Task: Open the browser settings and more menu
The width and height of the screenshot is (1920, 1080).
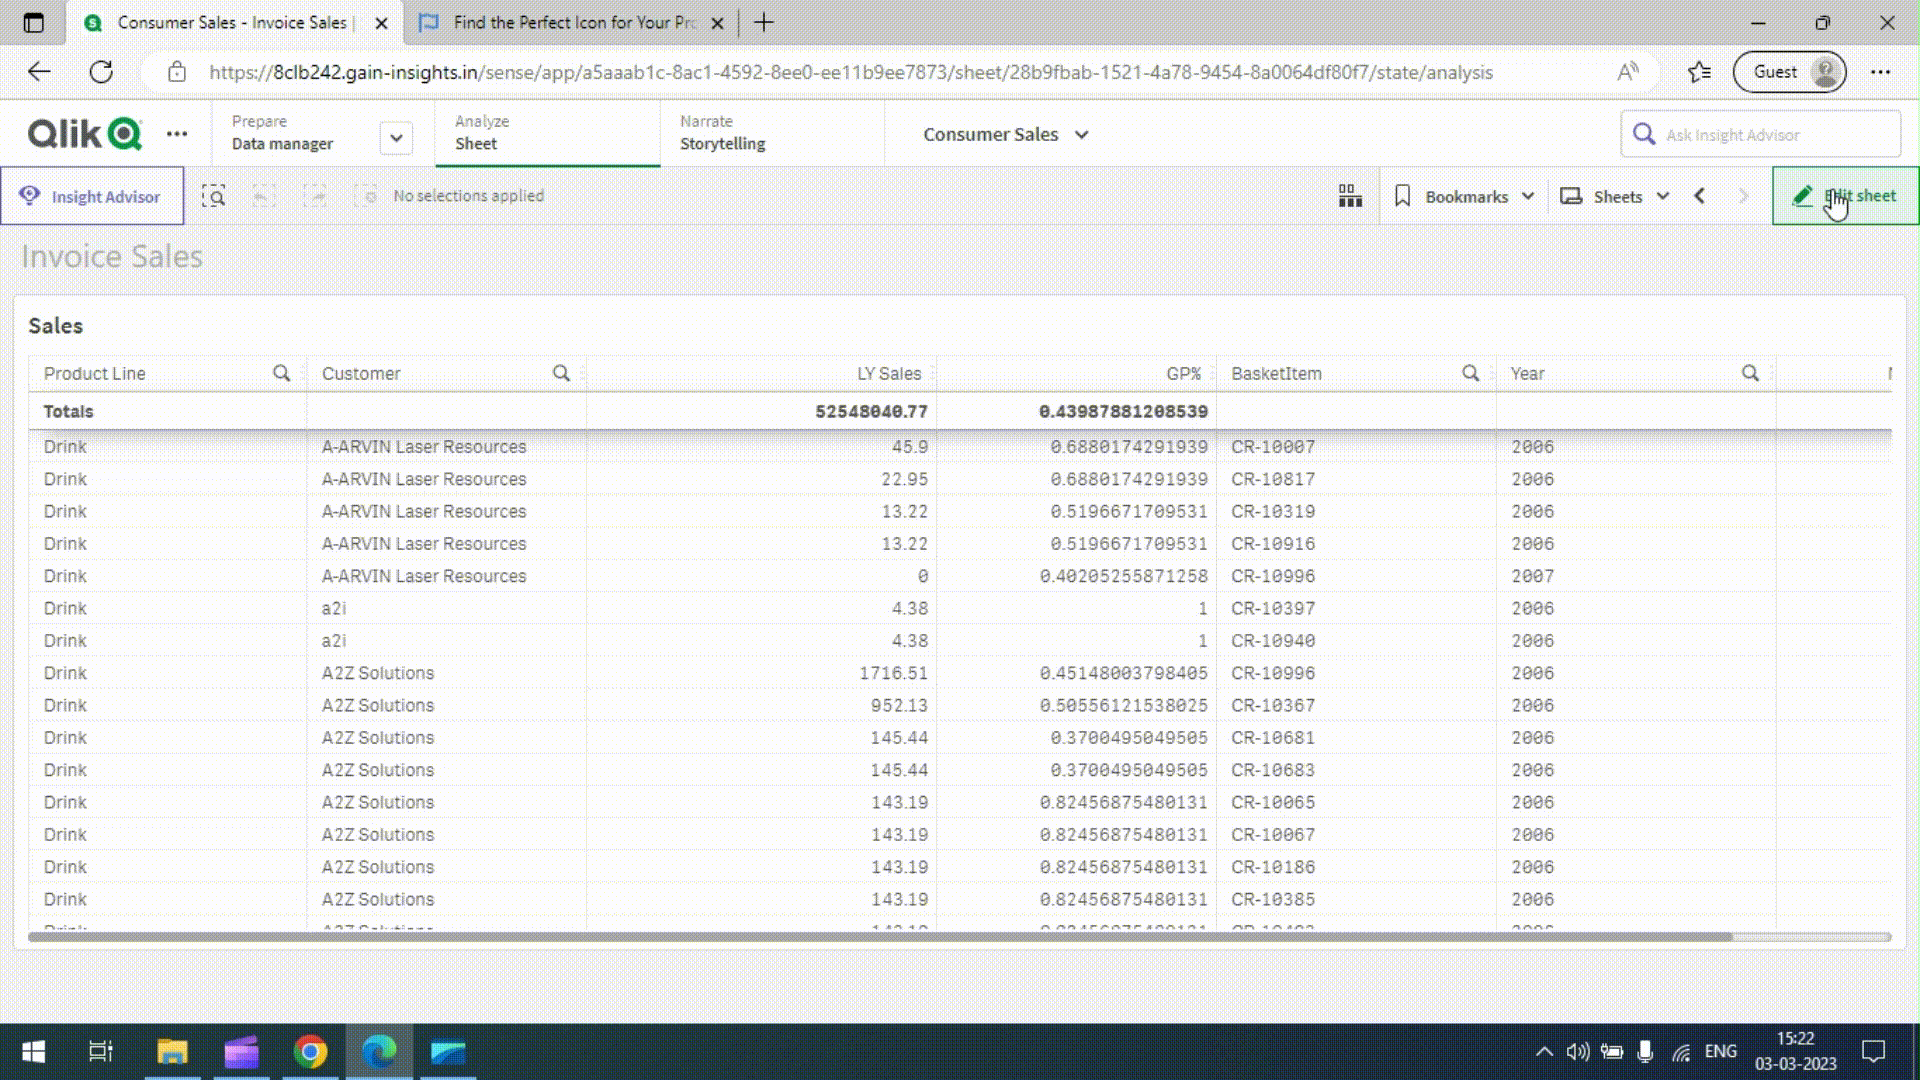Action: click(1880, 72)
